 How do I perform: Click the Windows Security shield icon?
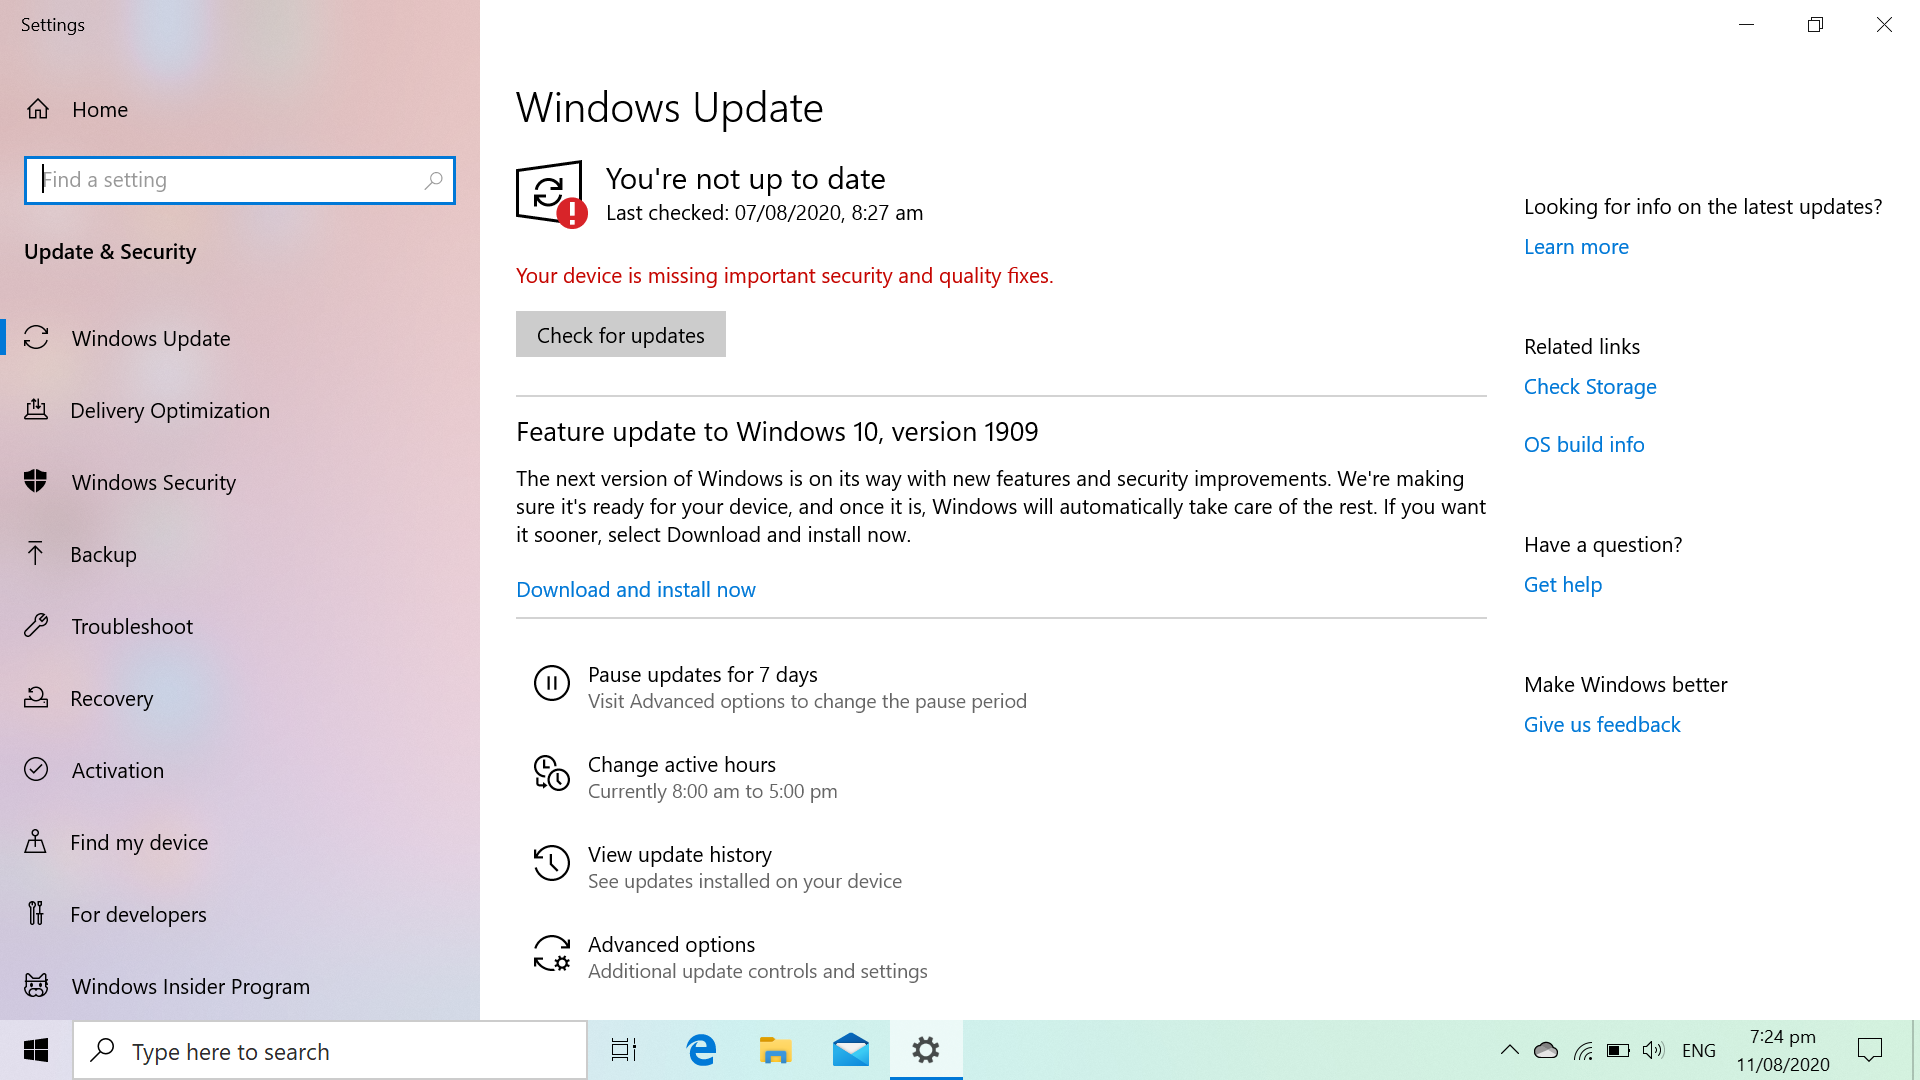coord(36,482)
